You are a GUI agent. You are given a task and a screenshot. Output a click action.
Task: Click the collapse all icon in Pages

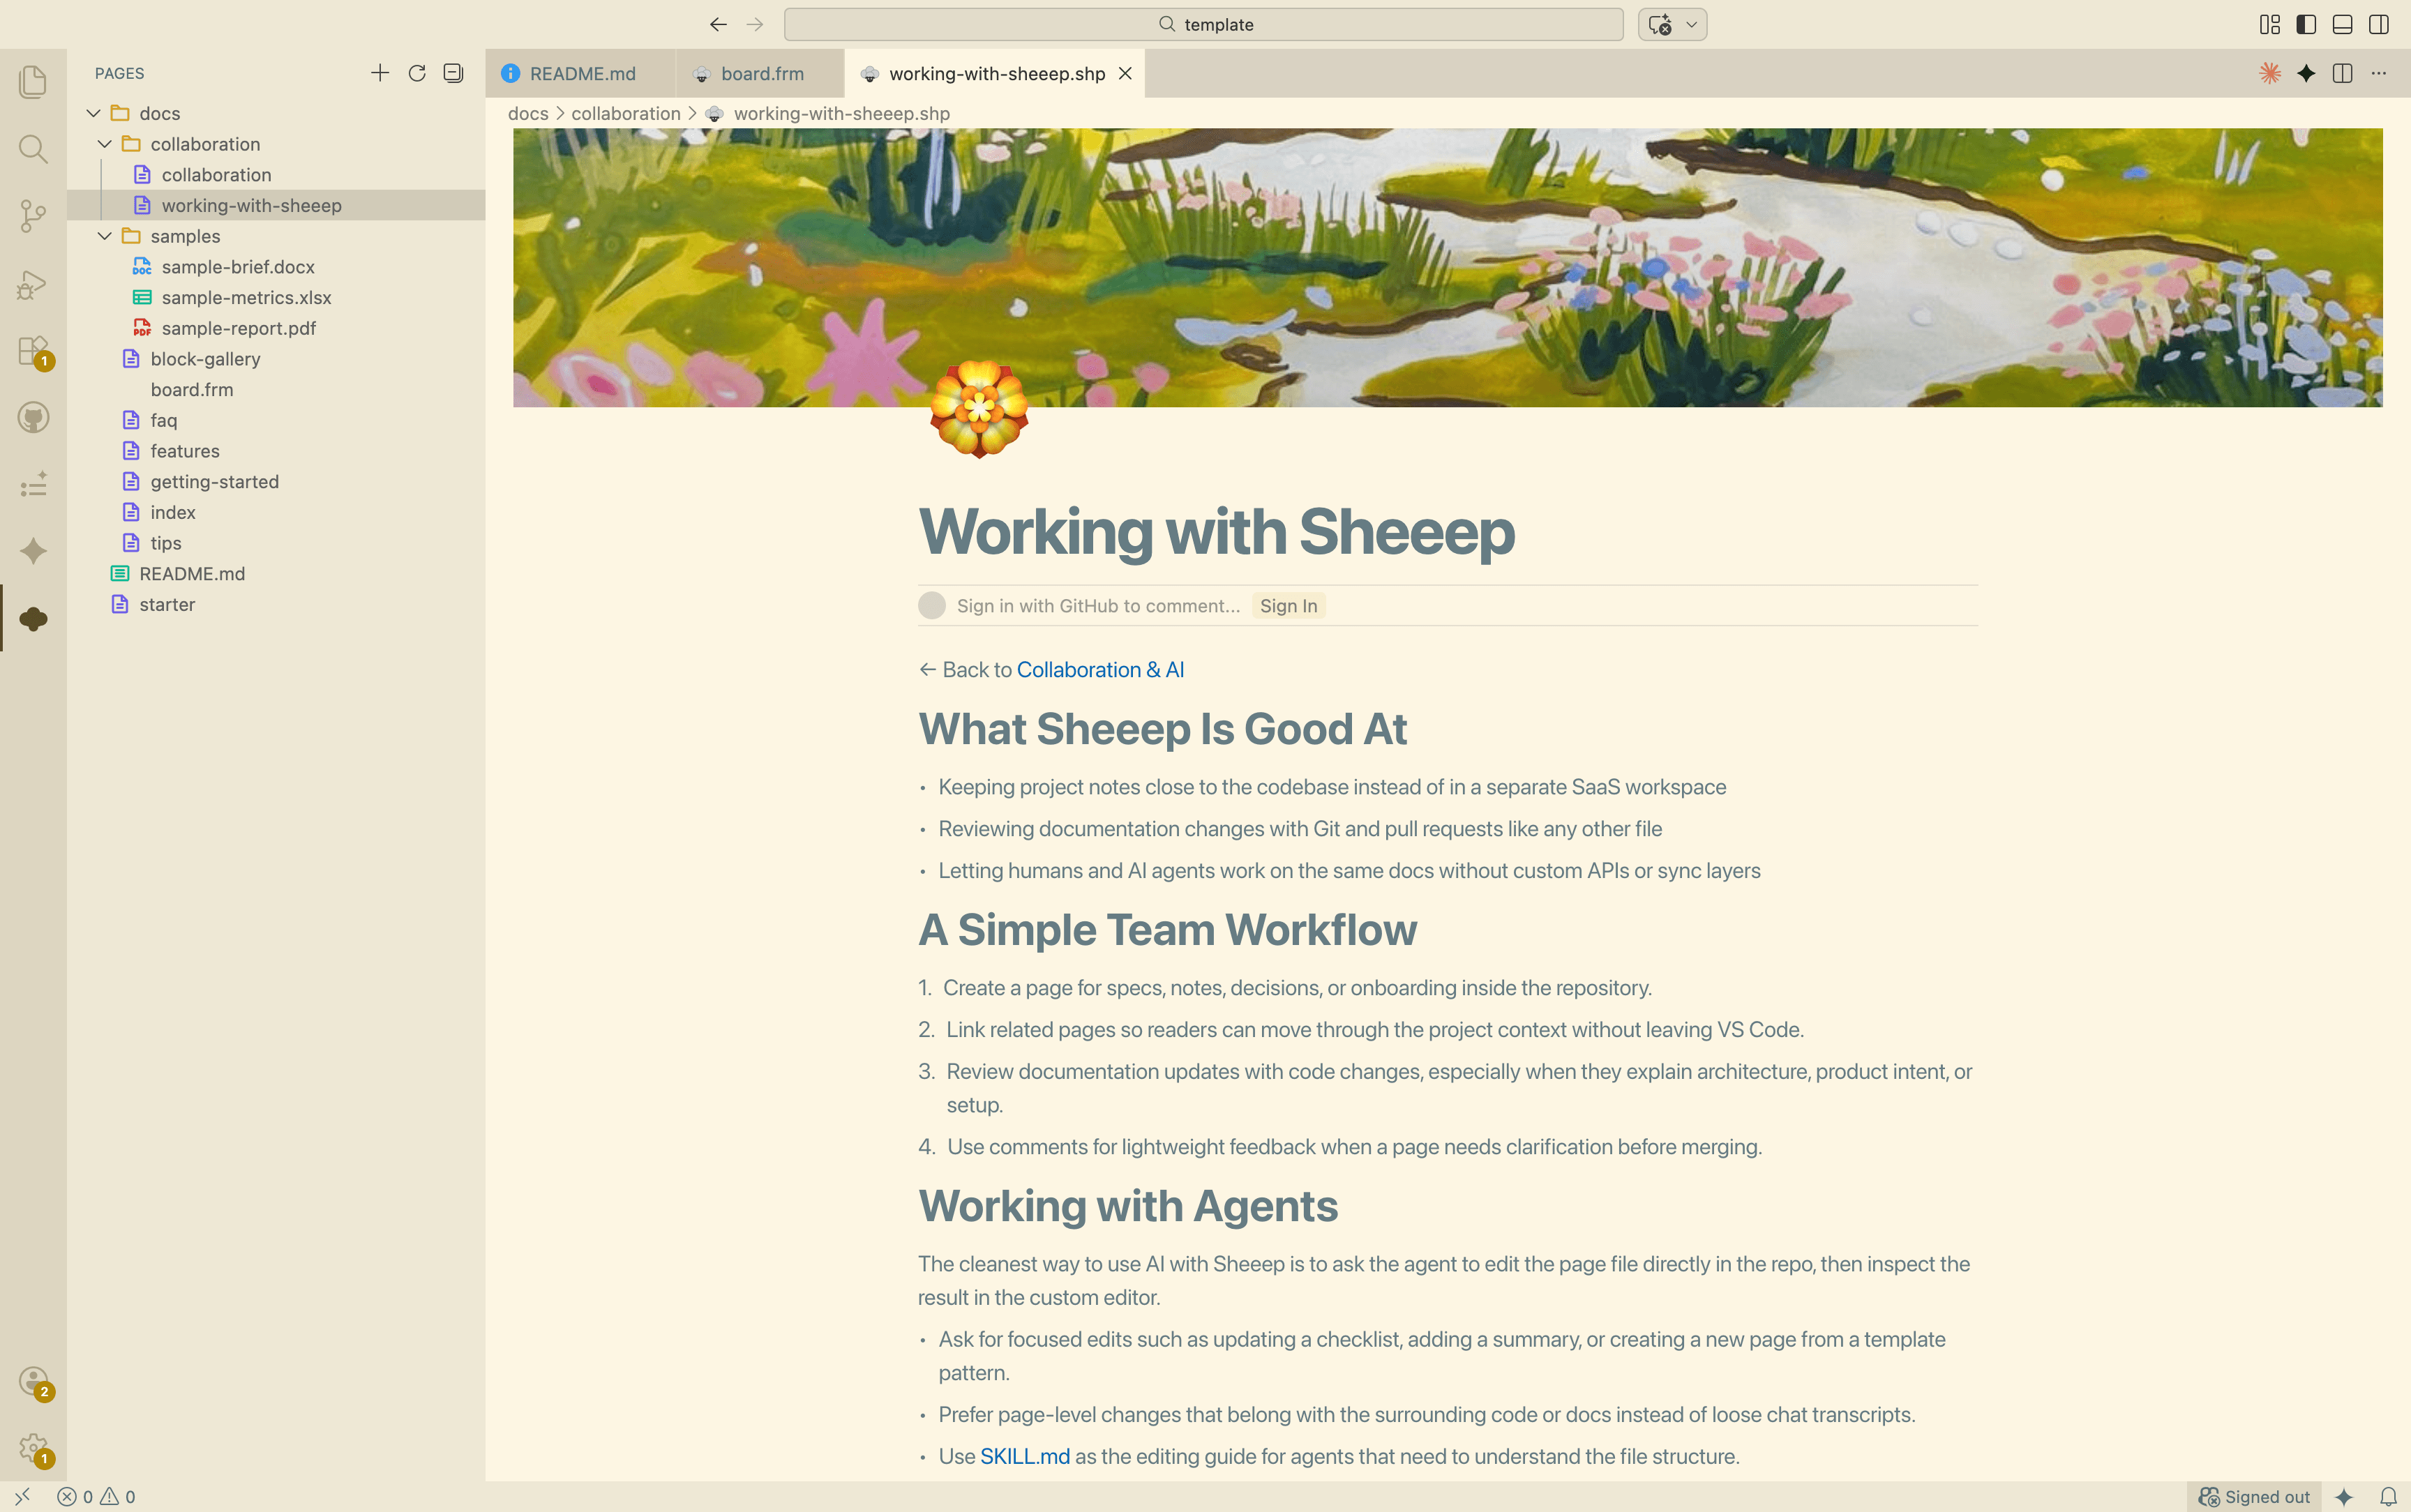(453, 73)
